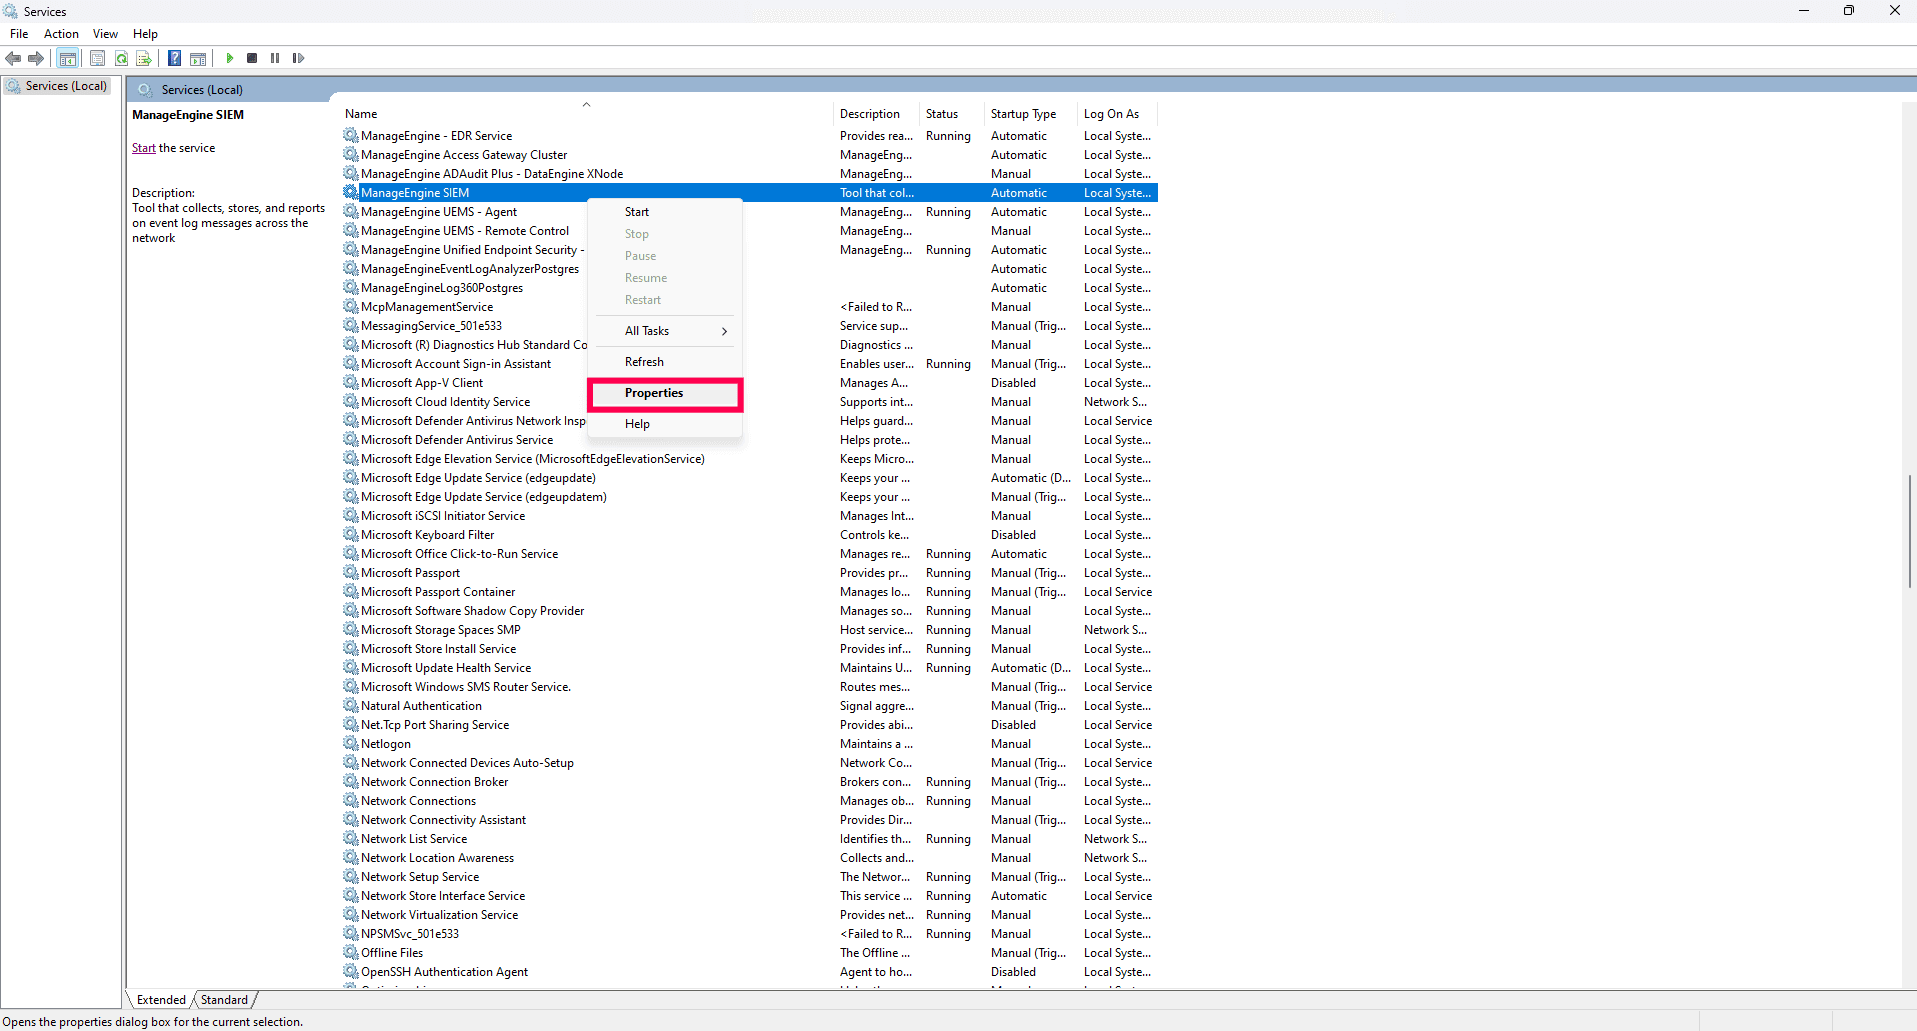Click the green Start Service play icon
Viewport: 1917px width, 1031px height.
(x=229, y=58)
